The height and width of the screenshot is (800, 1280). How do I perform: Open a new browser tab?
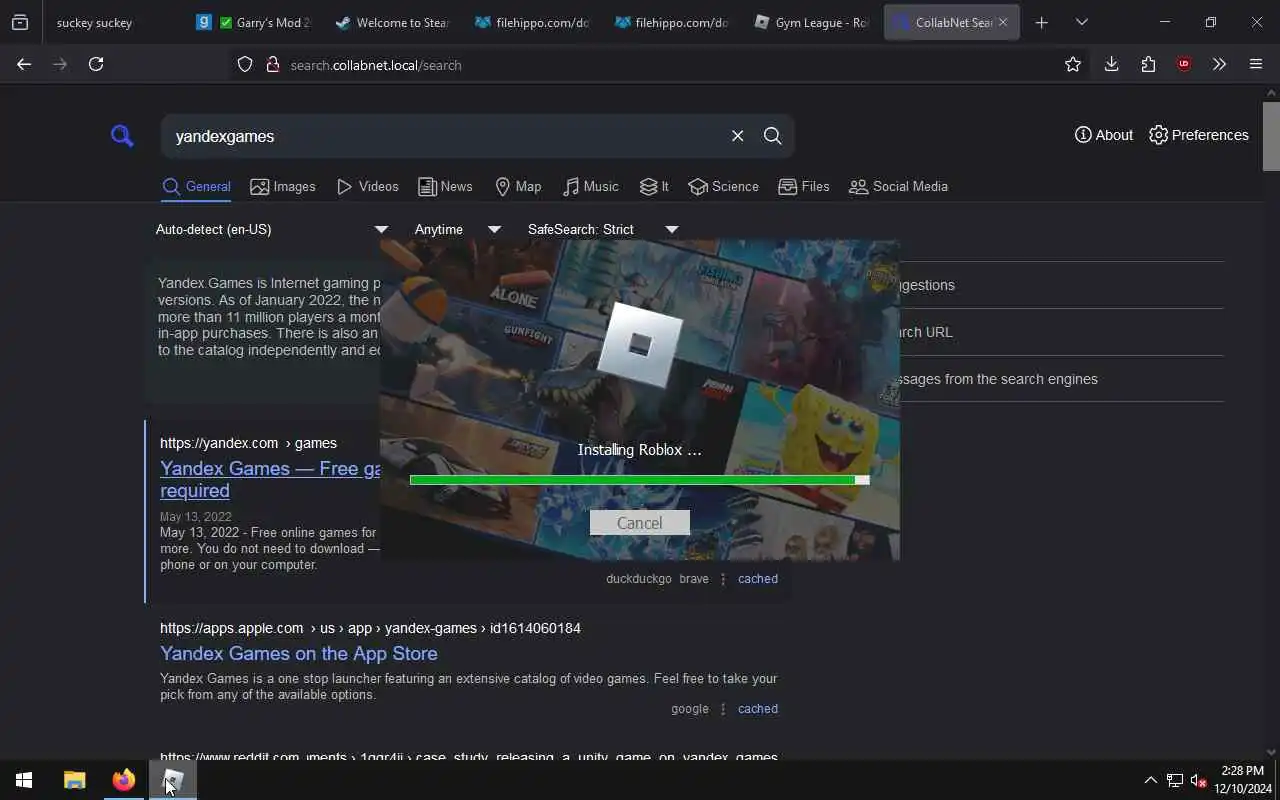[1042, 22]
